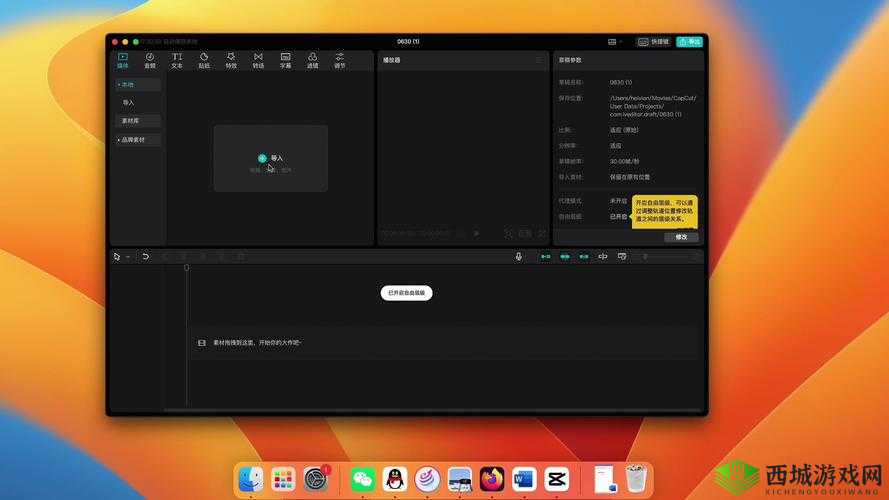Open the Adjustment (调节) tab

point(340,61)
